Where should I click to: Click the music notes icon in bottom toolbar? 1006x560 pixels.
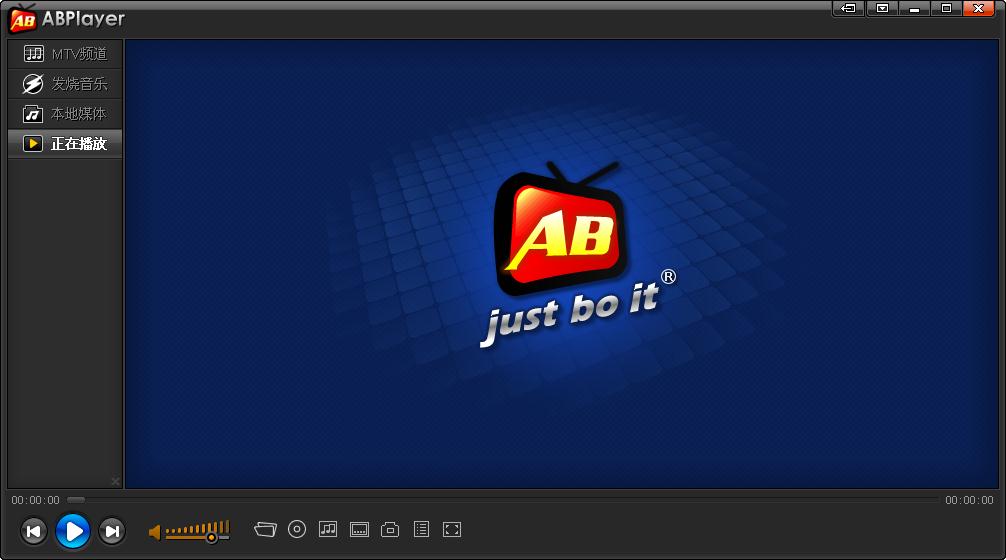[328, 529]
